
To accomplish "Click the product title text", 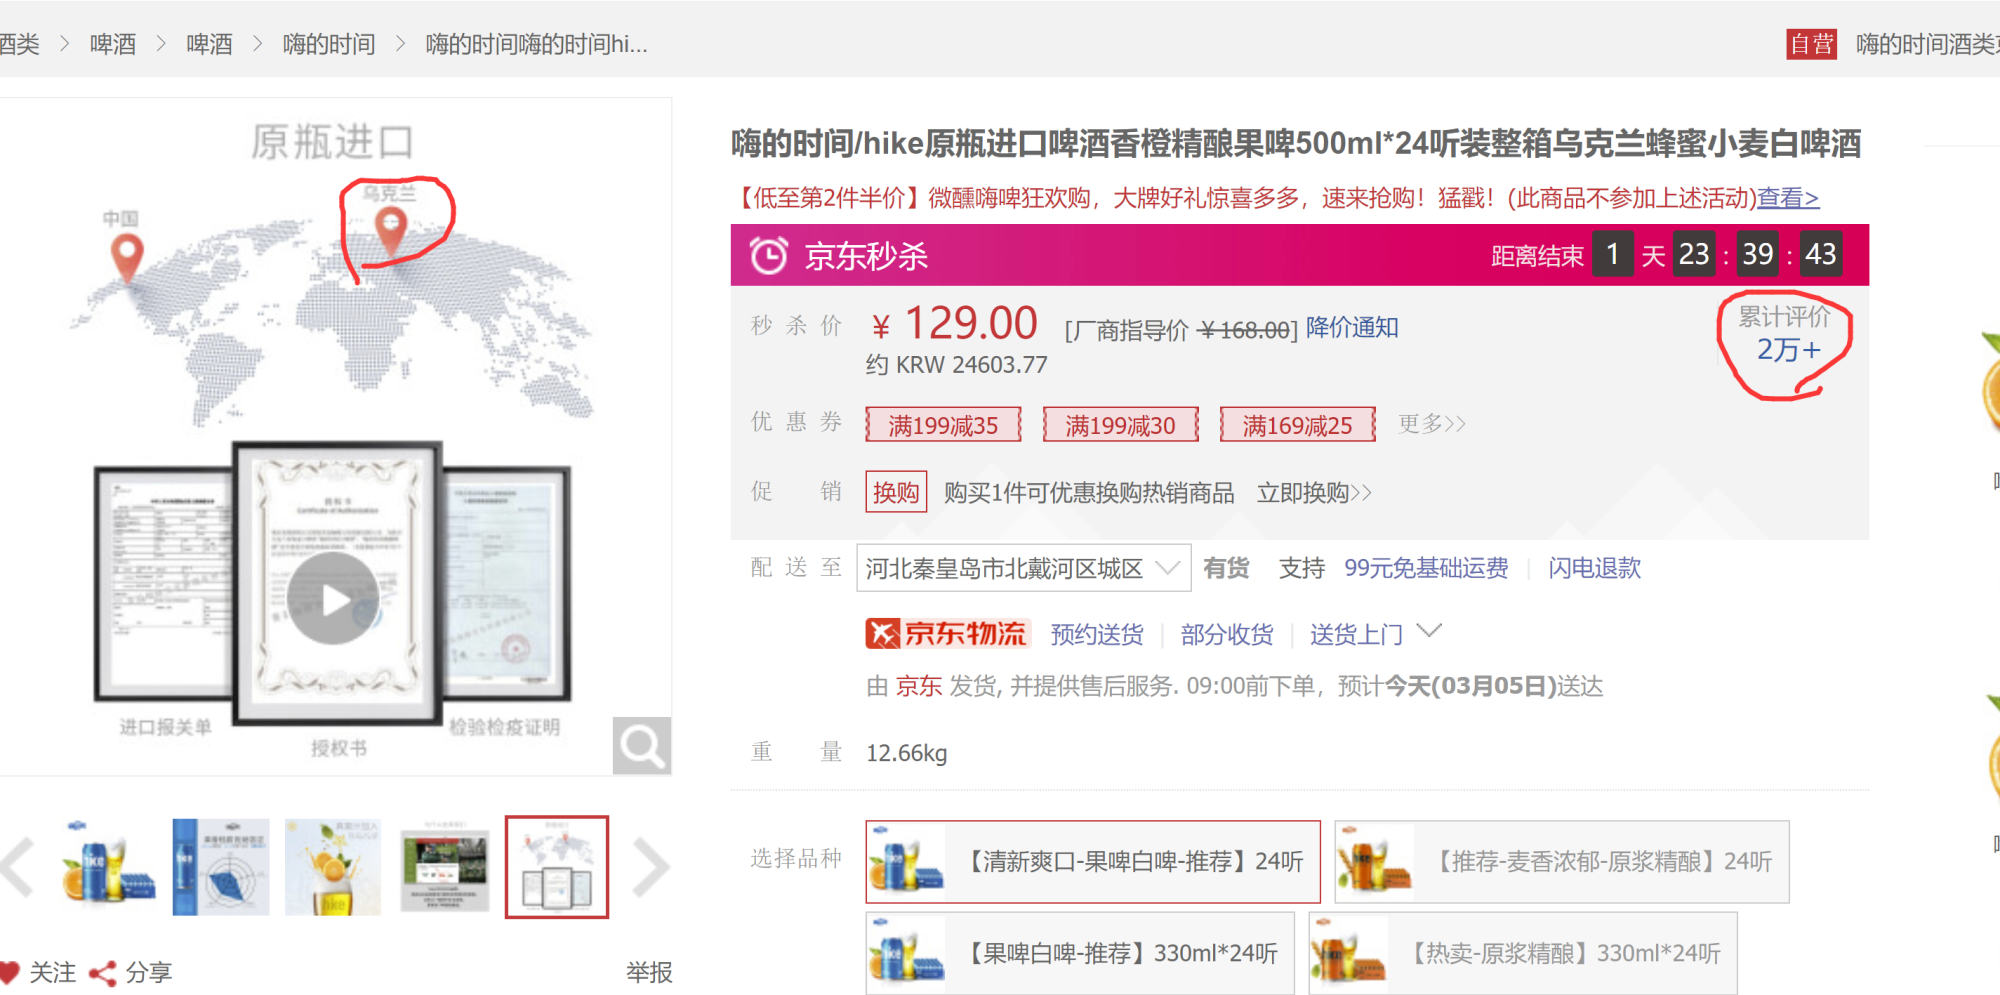I will (x=1295, y=143).
